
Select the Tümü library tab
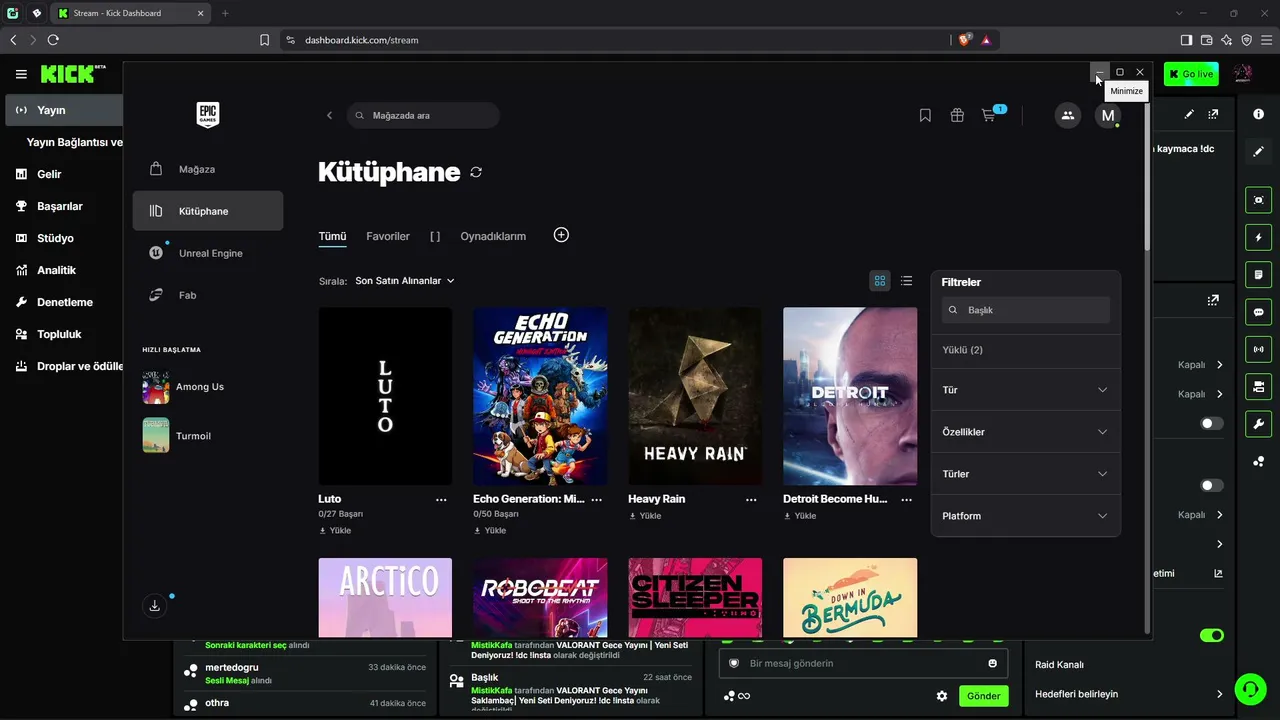coord(332,236)
